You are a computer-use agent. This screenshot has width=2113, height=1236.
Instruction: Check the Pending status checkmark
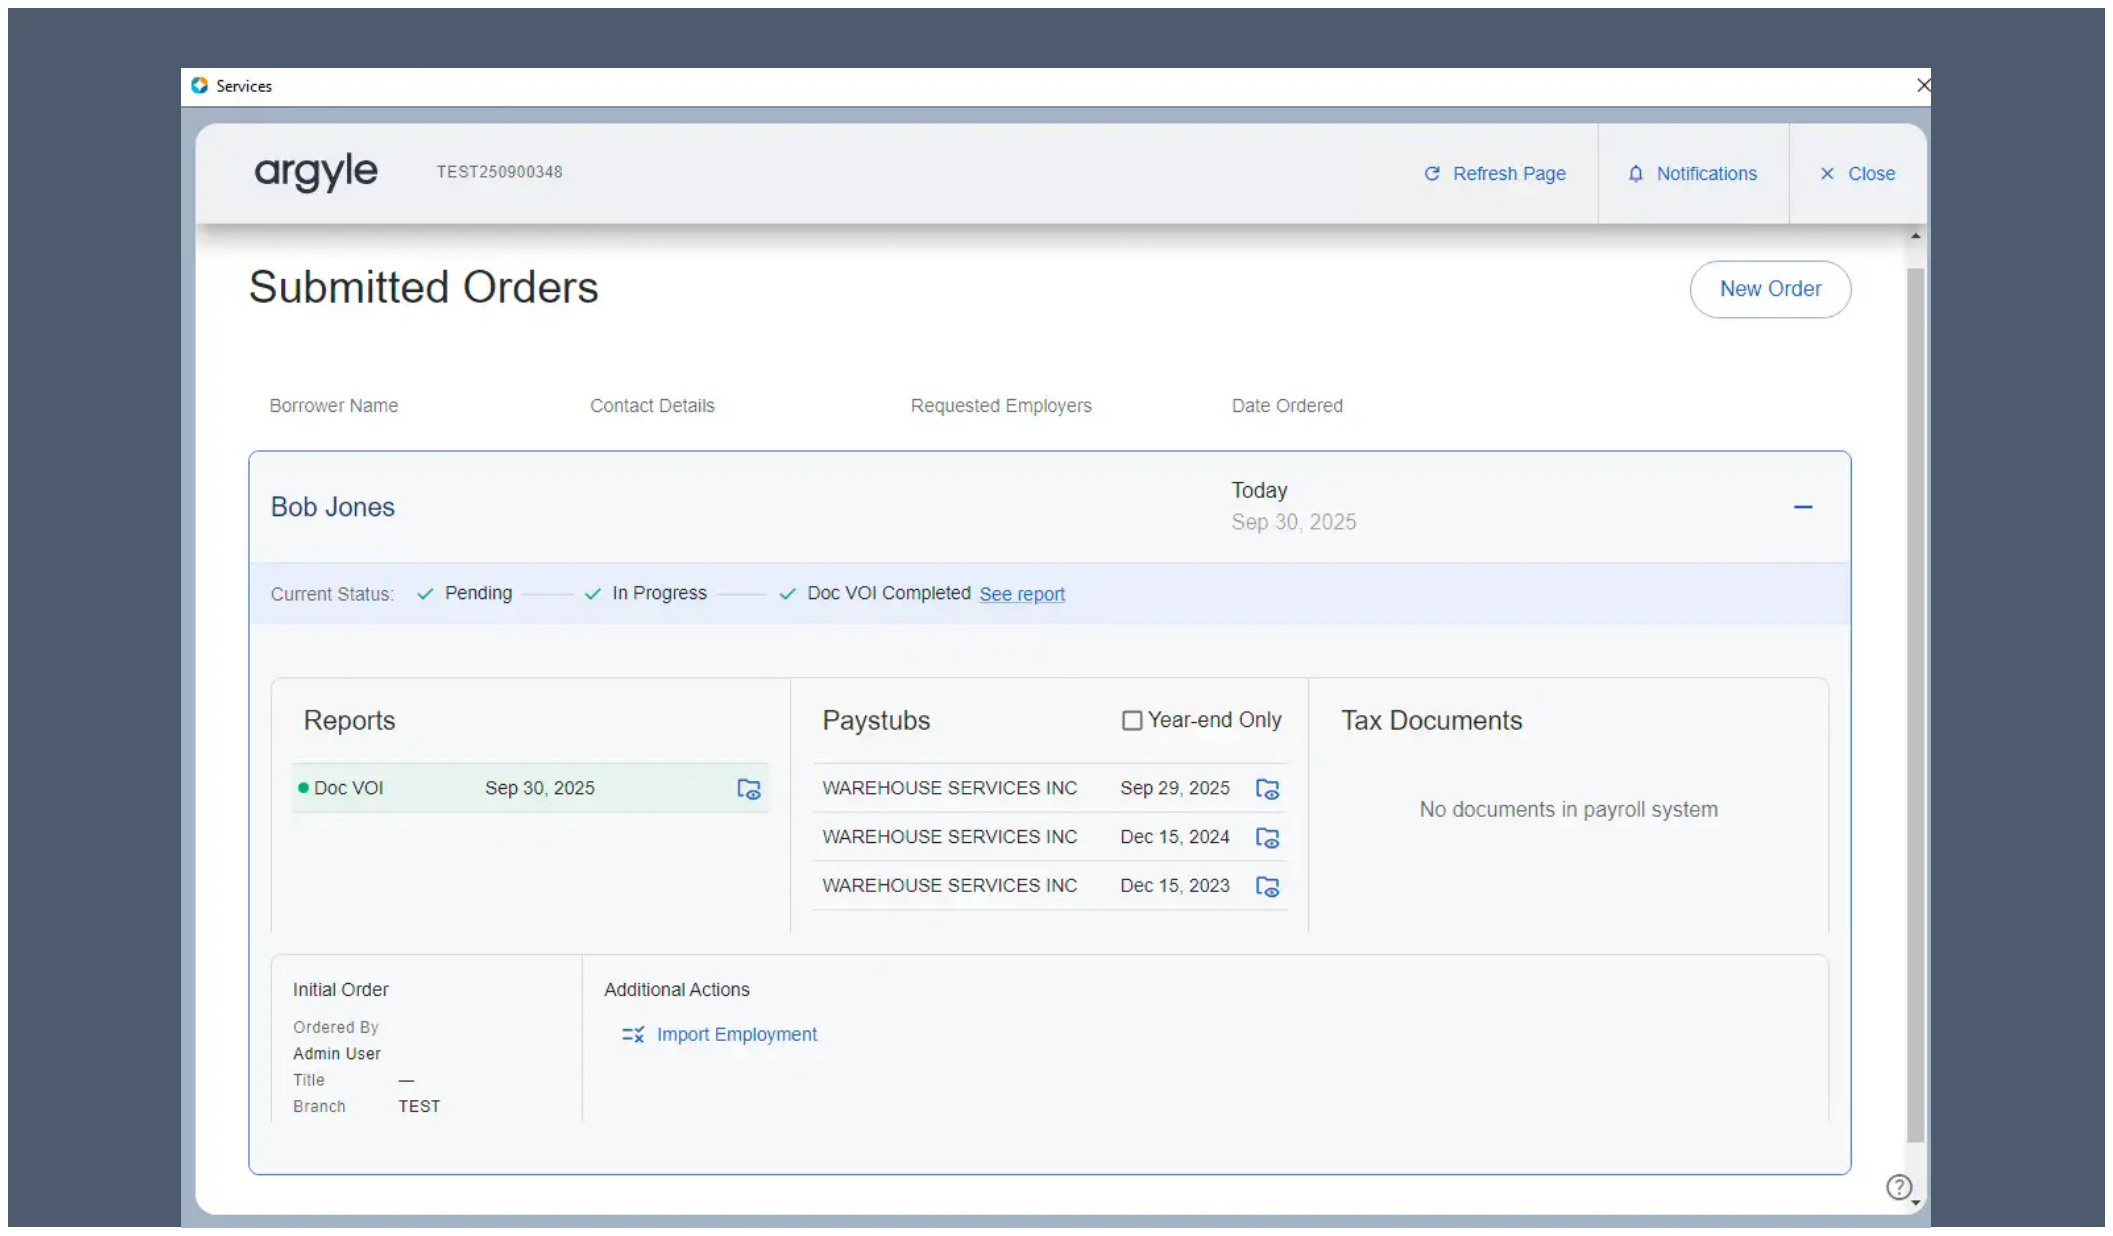click(424, 593)
